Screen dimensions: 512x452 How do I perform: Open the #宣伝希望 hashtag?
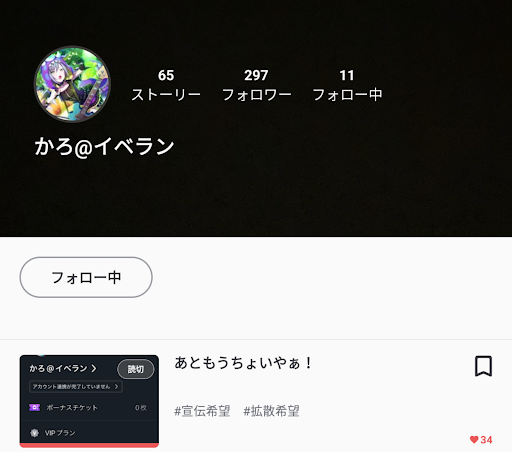tap(202, 411)
